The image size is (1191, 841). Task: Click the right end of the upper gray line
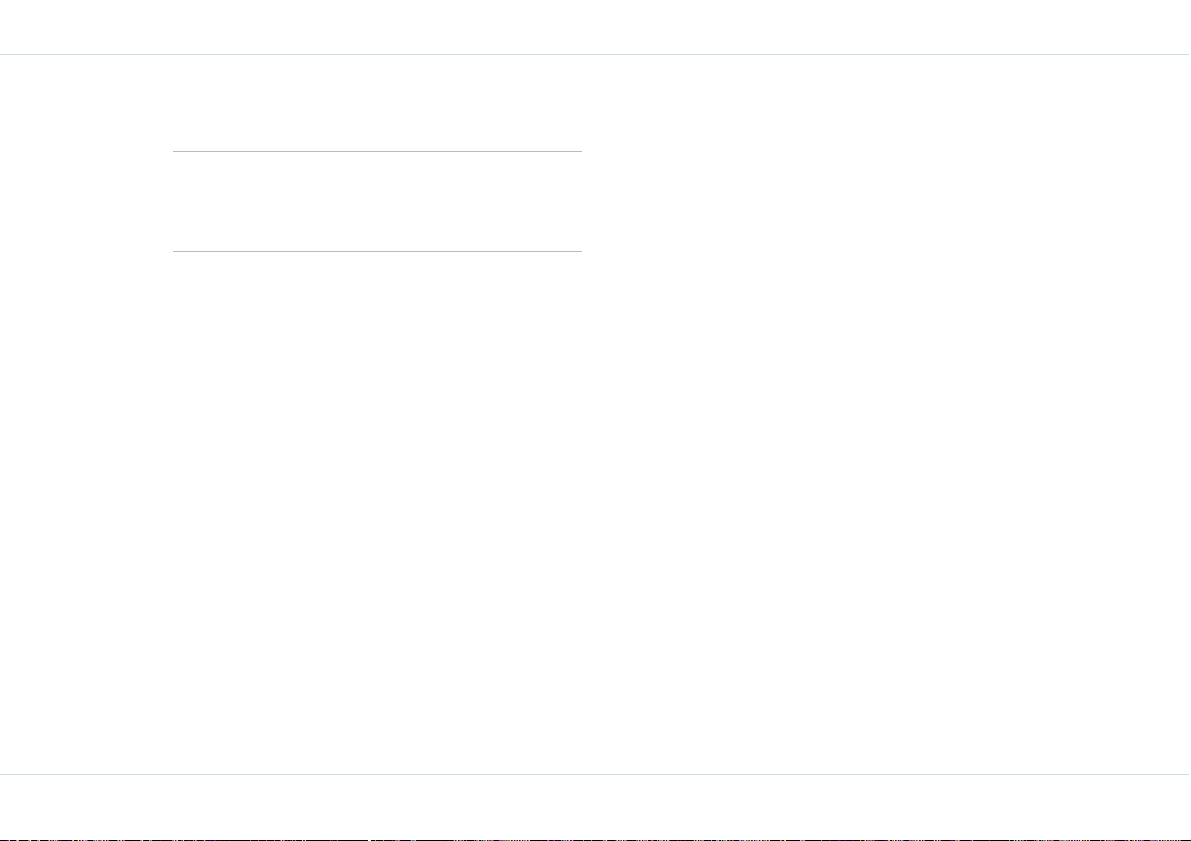(580, 151)
